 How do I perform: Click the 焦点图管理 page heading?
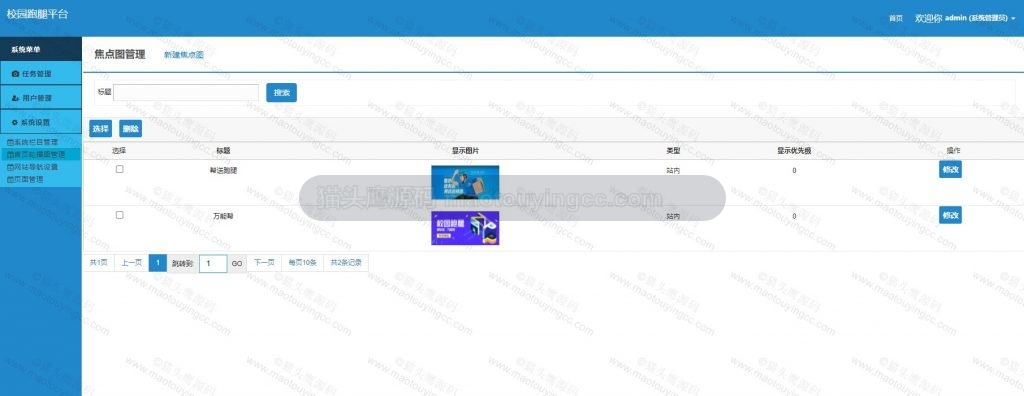coord(120,54)
